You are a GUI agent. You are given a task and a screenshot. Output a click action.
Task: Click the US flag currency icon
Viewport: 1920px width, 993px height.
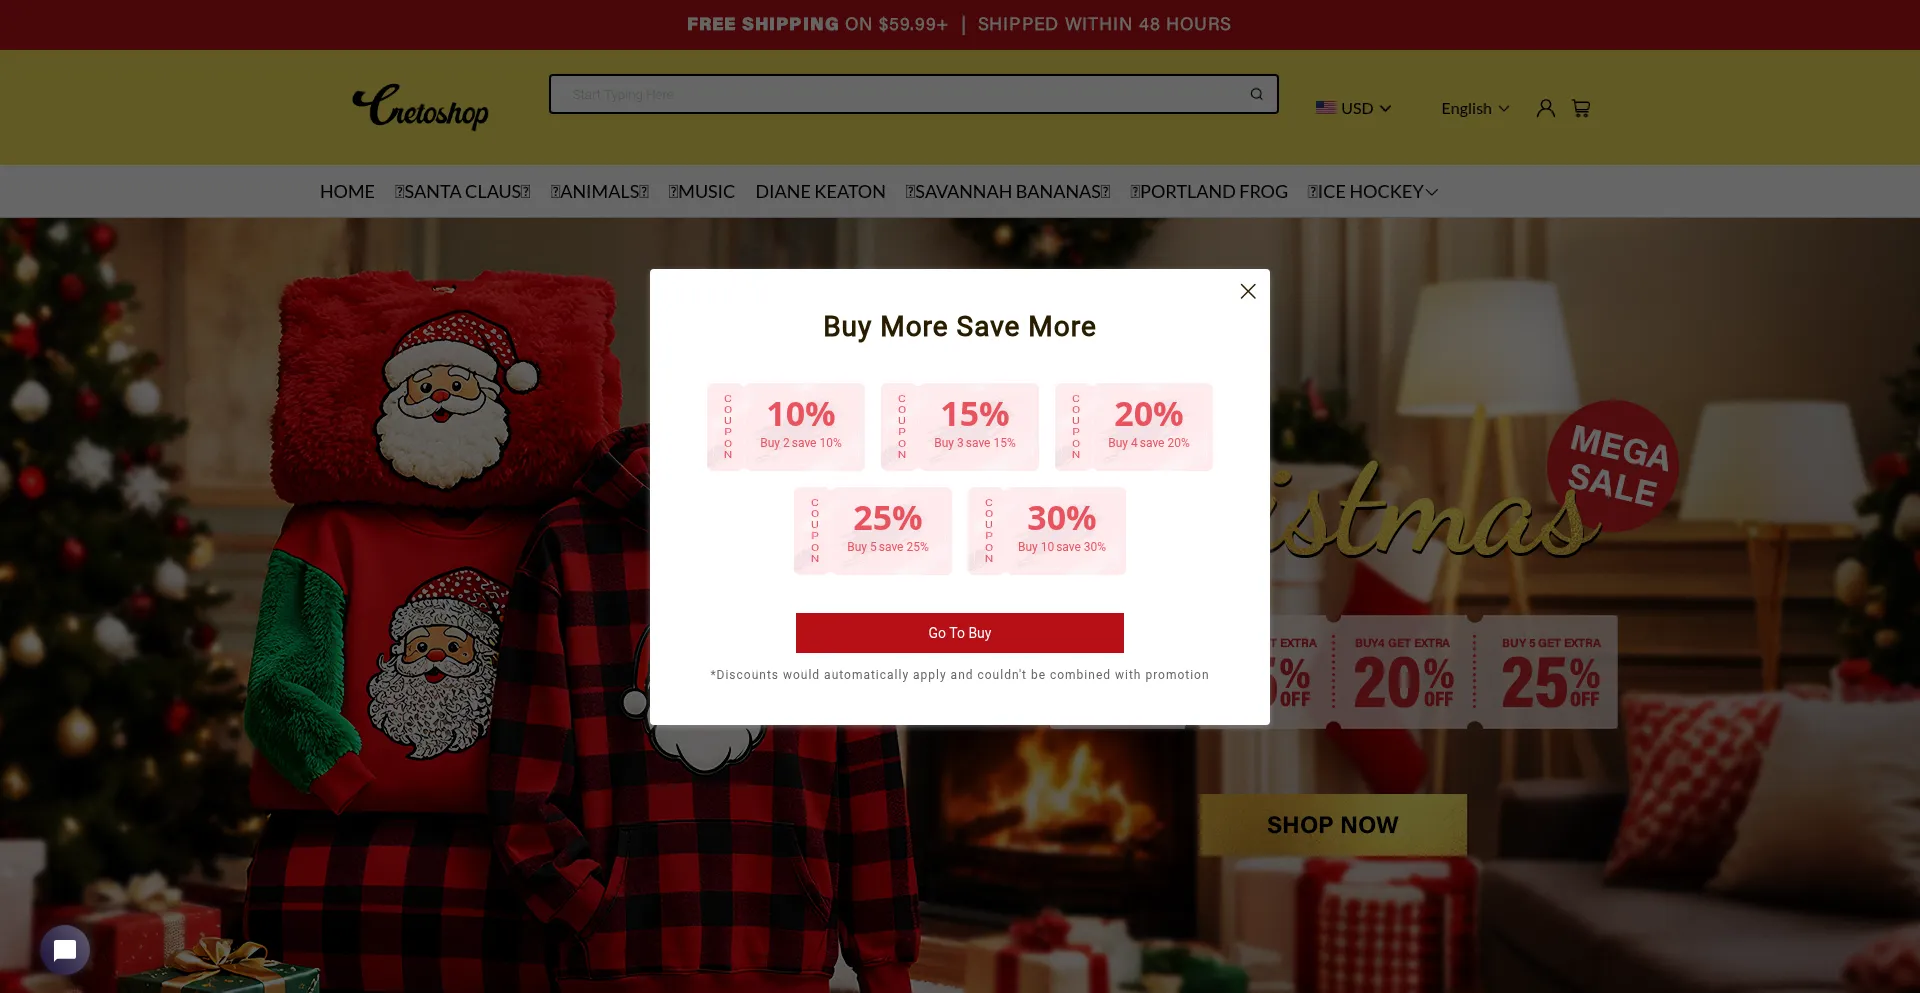[1326, 108]
